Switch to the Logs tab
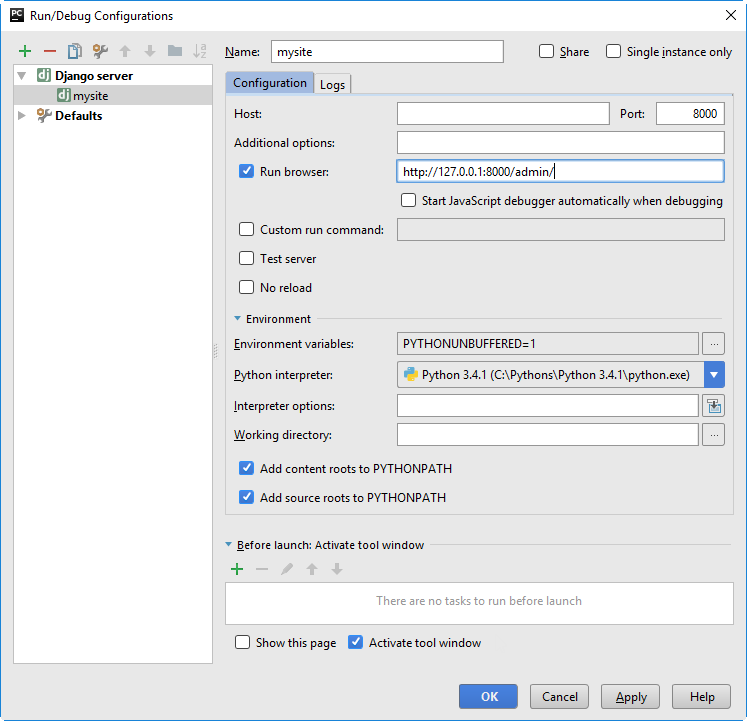This screenshot has height=721, width=747. click(332, 84)
